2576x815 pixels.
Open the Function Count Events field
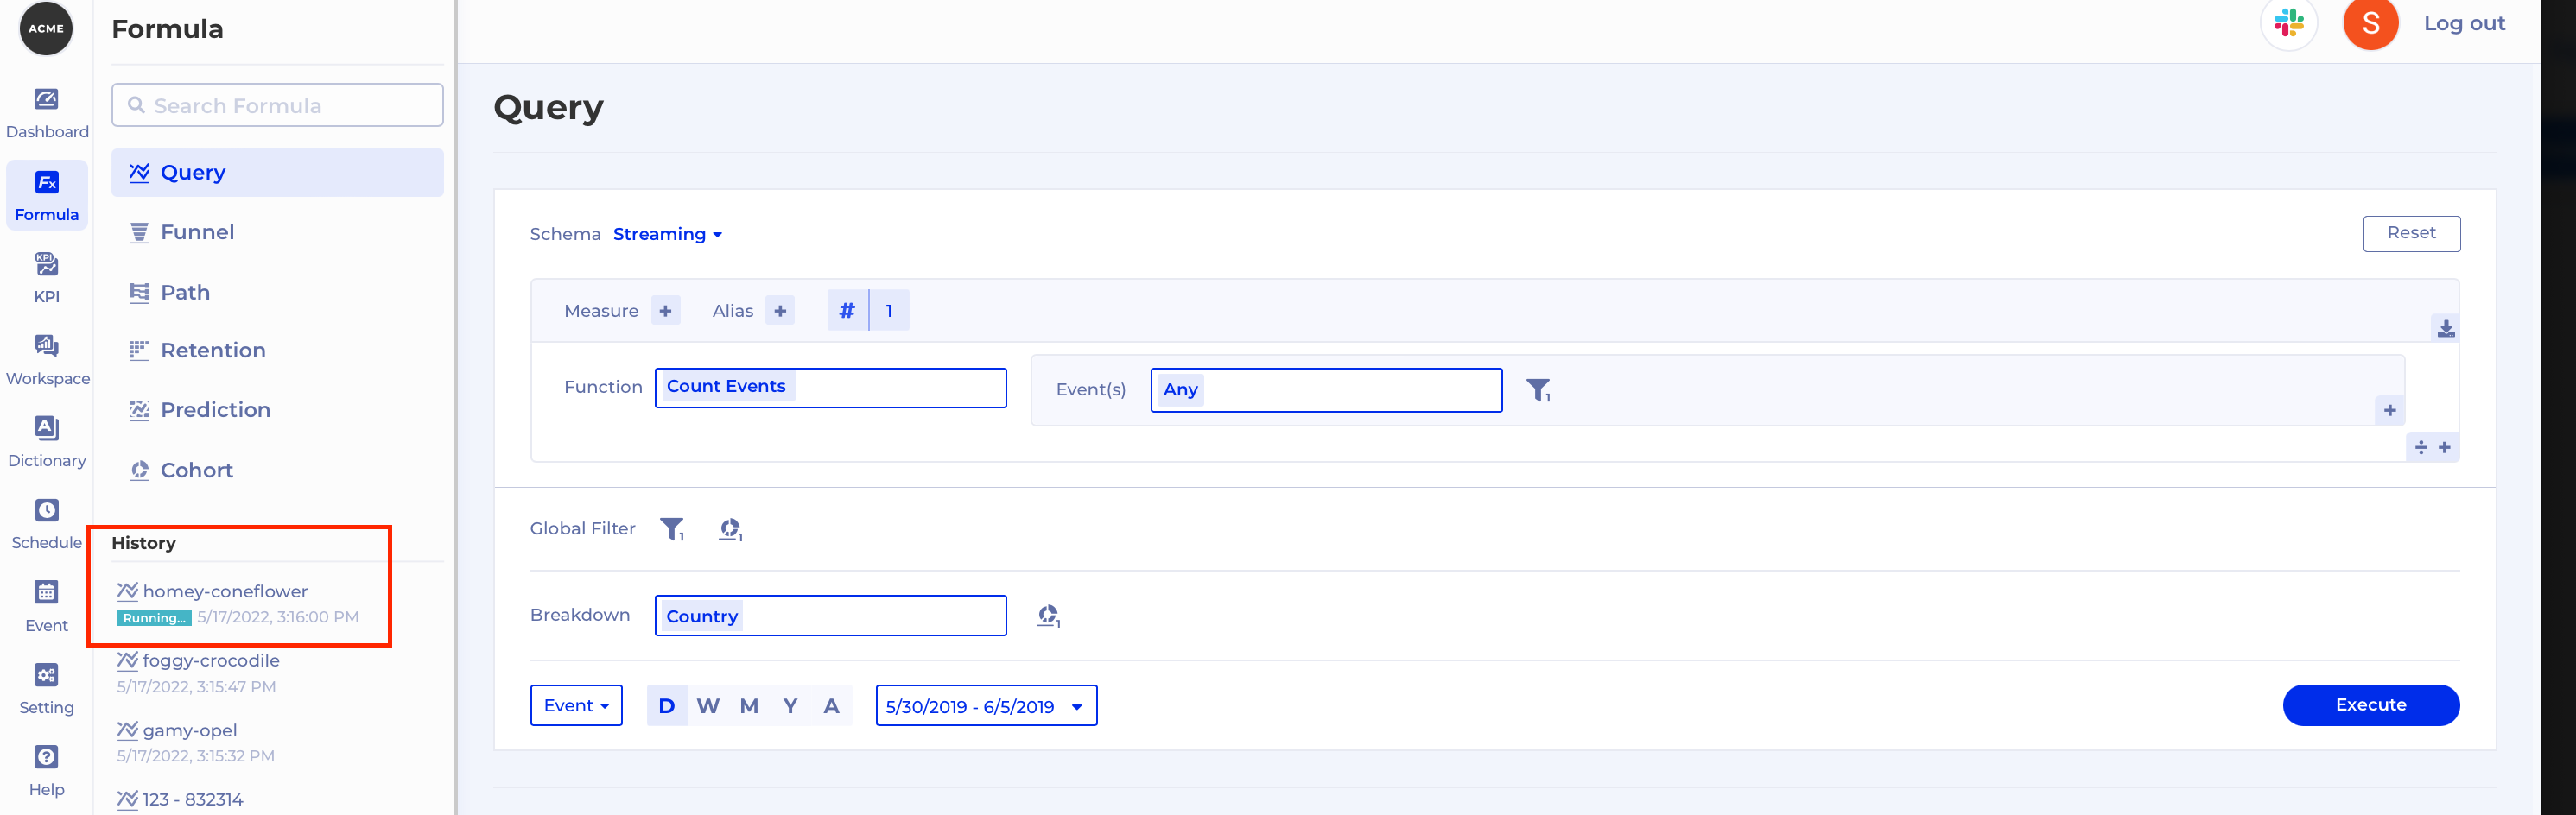(x=830, y=388)
